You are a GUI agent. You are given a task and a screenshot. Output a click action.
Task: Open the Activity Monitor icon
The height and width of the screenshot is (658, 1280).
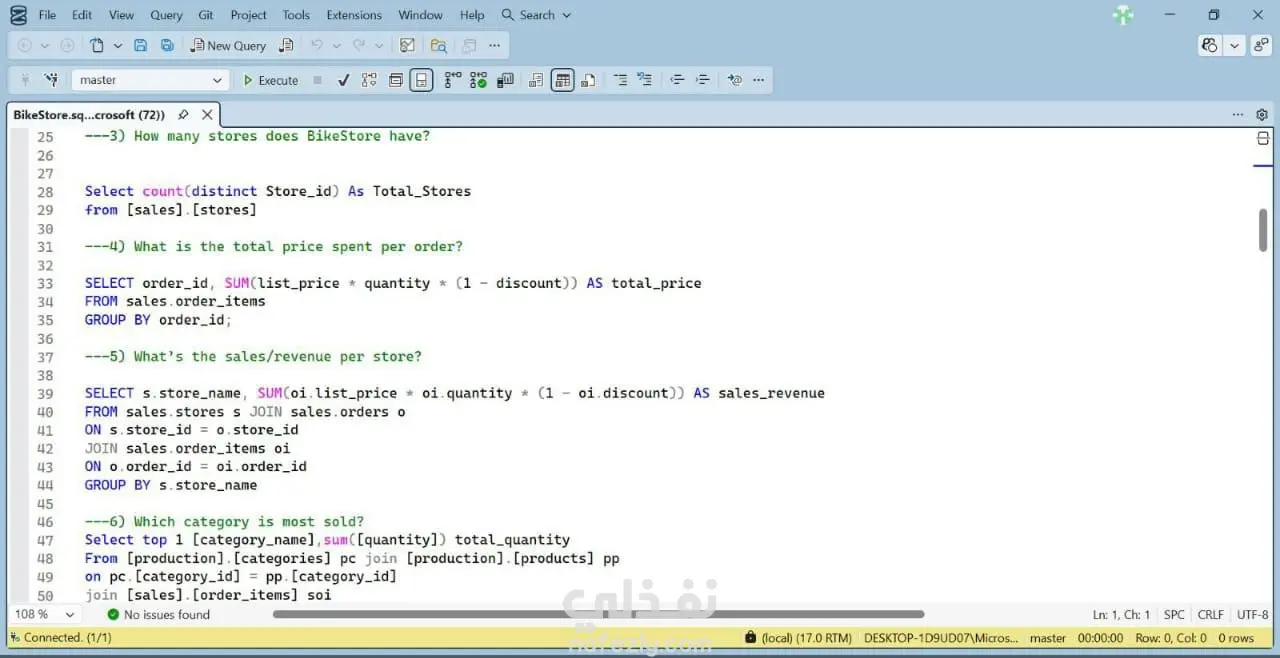pyautogui.click(x=407, y=45)
